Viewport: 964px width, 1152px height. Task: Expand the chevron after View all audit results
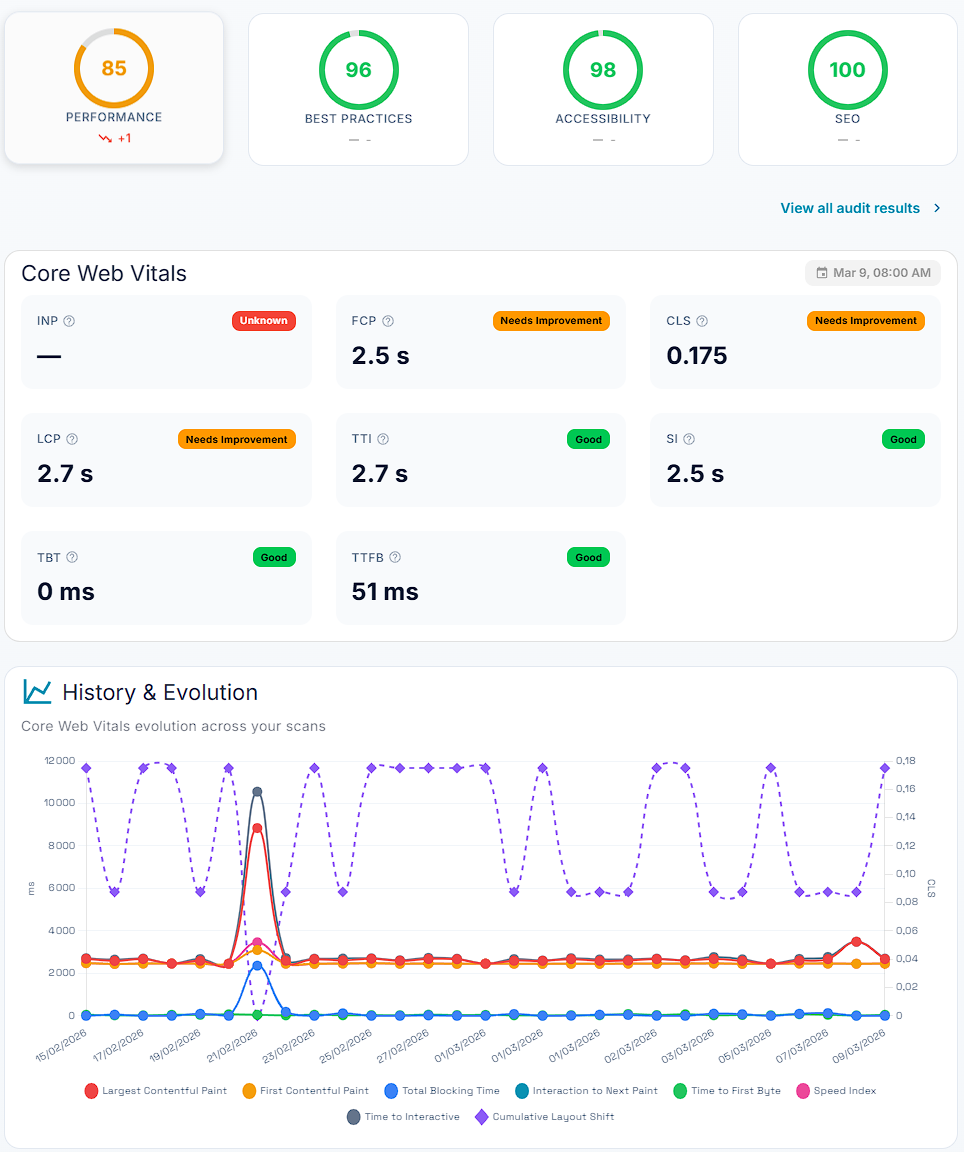[937, 208]
